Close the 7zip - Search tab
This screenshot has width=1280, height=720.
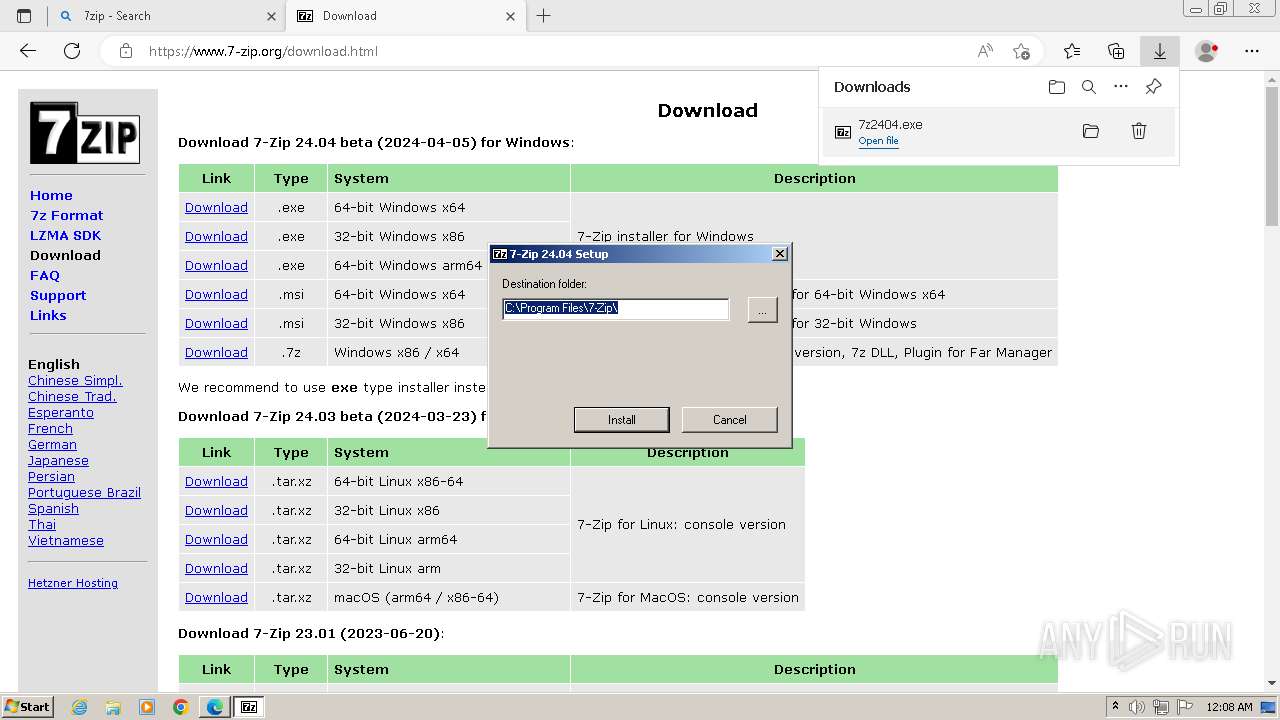click(271, 16)
